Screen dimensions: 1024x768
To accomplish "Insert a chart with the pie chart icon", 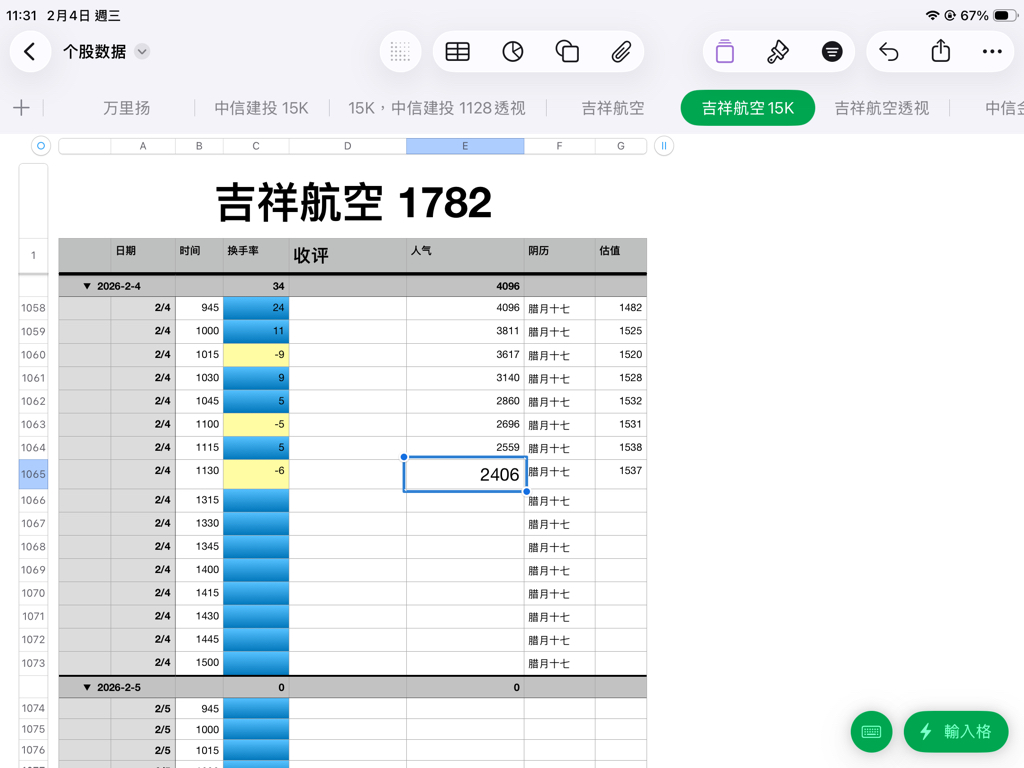I will pos(513,52).
